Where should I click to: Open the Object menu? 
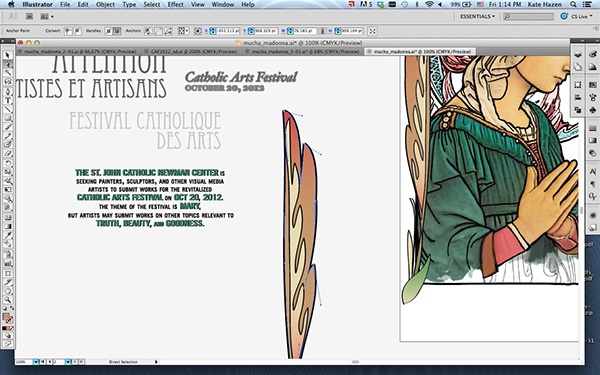(x=105, y=5)
